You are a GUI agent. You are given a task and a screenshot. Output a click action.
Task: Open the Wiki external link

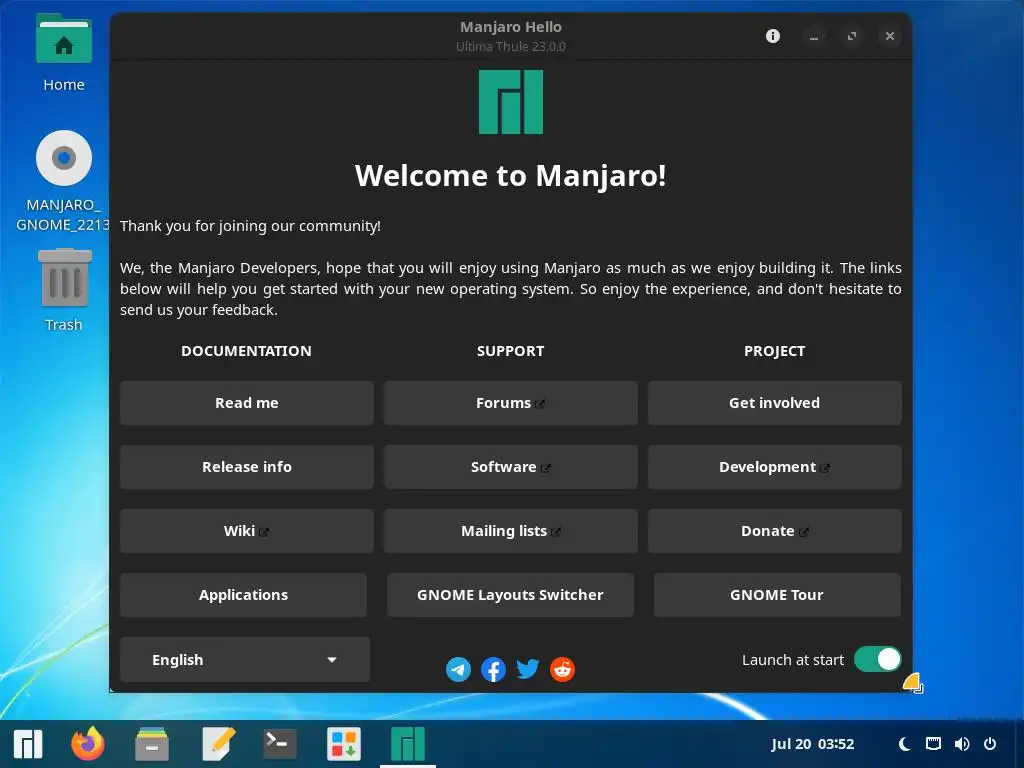point(247,531)
